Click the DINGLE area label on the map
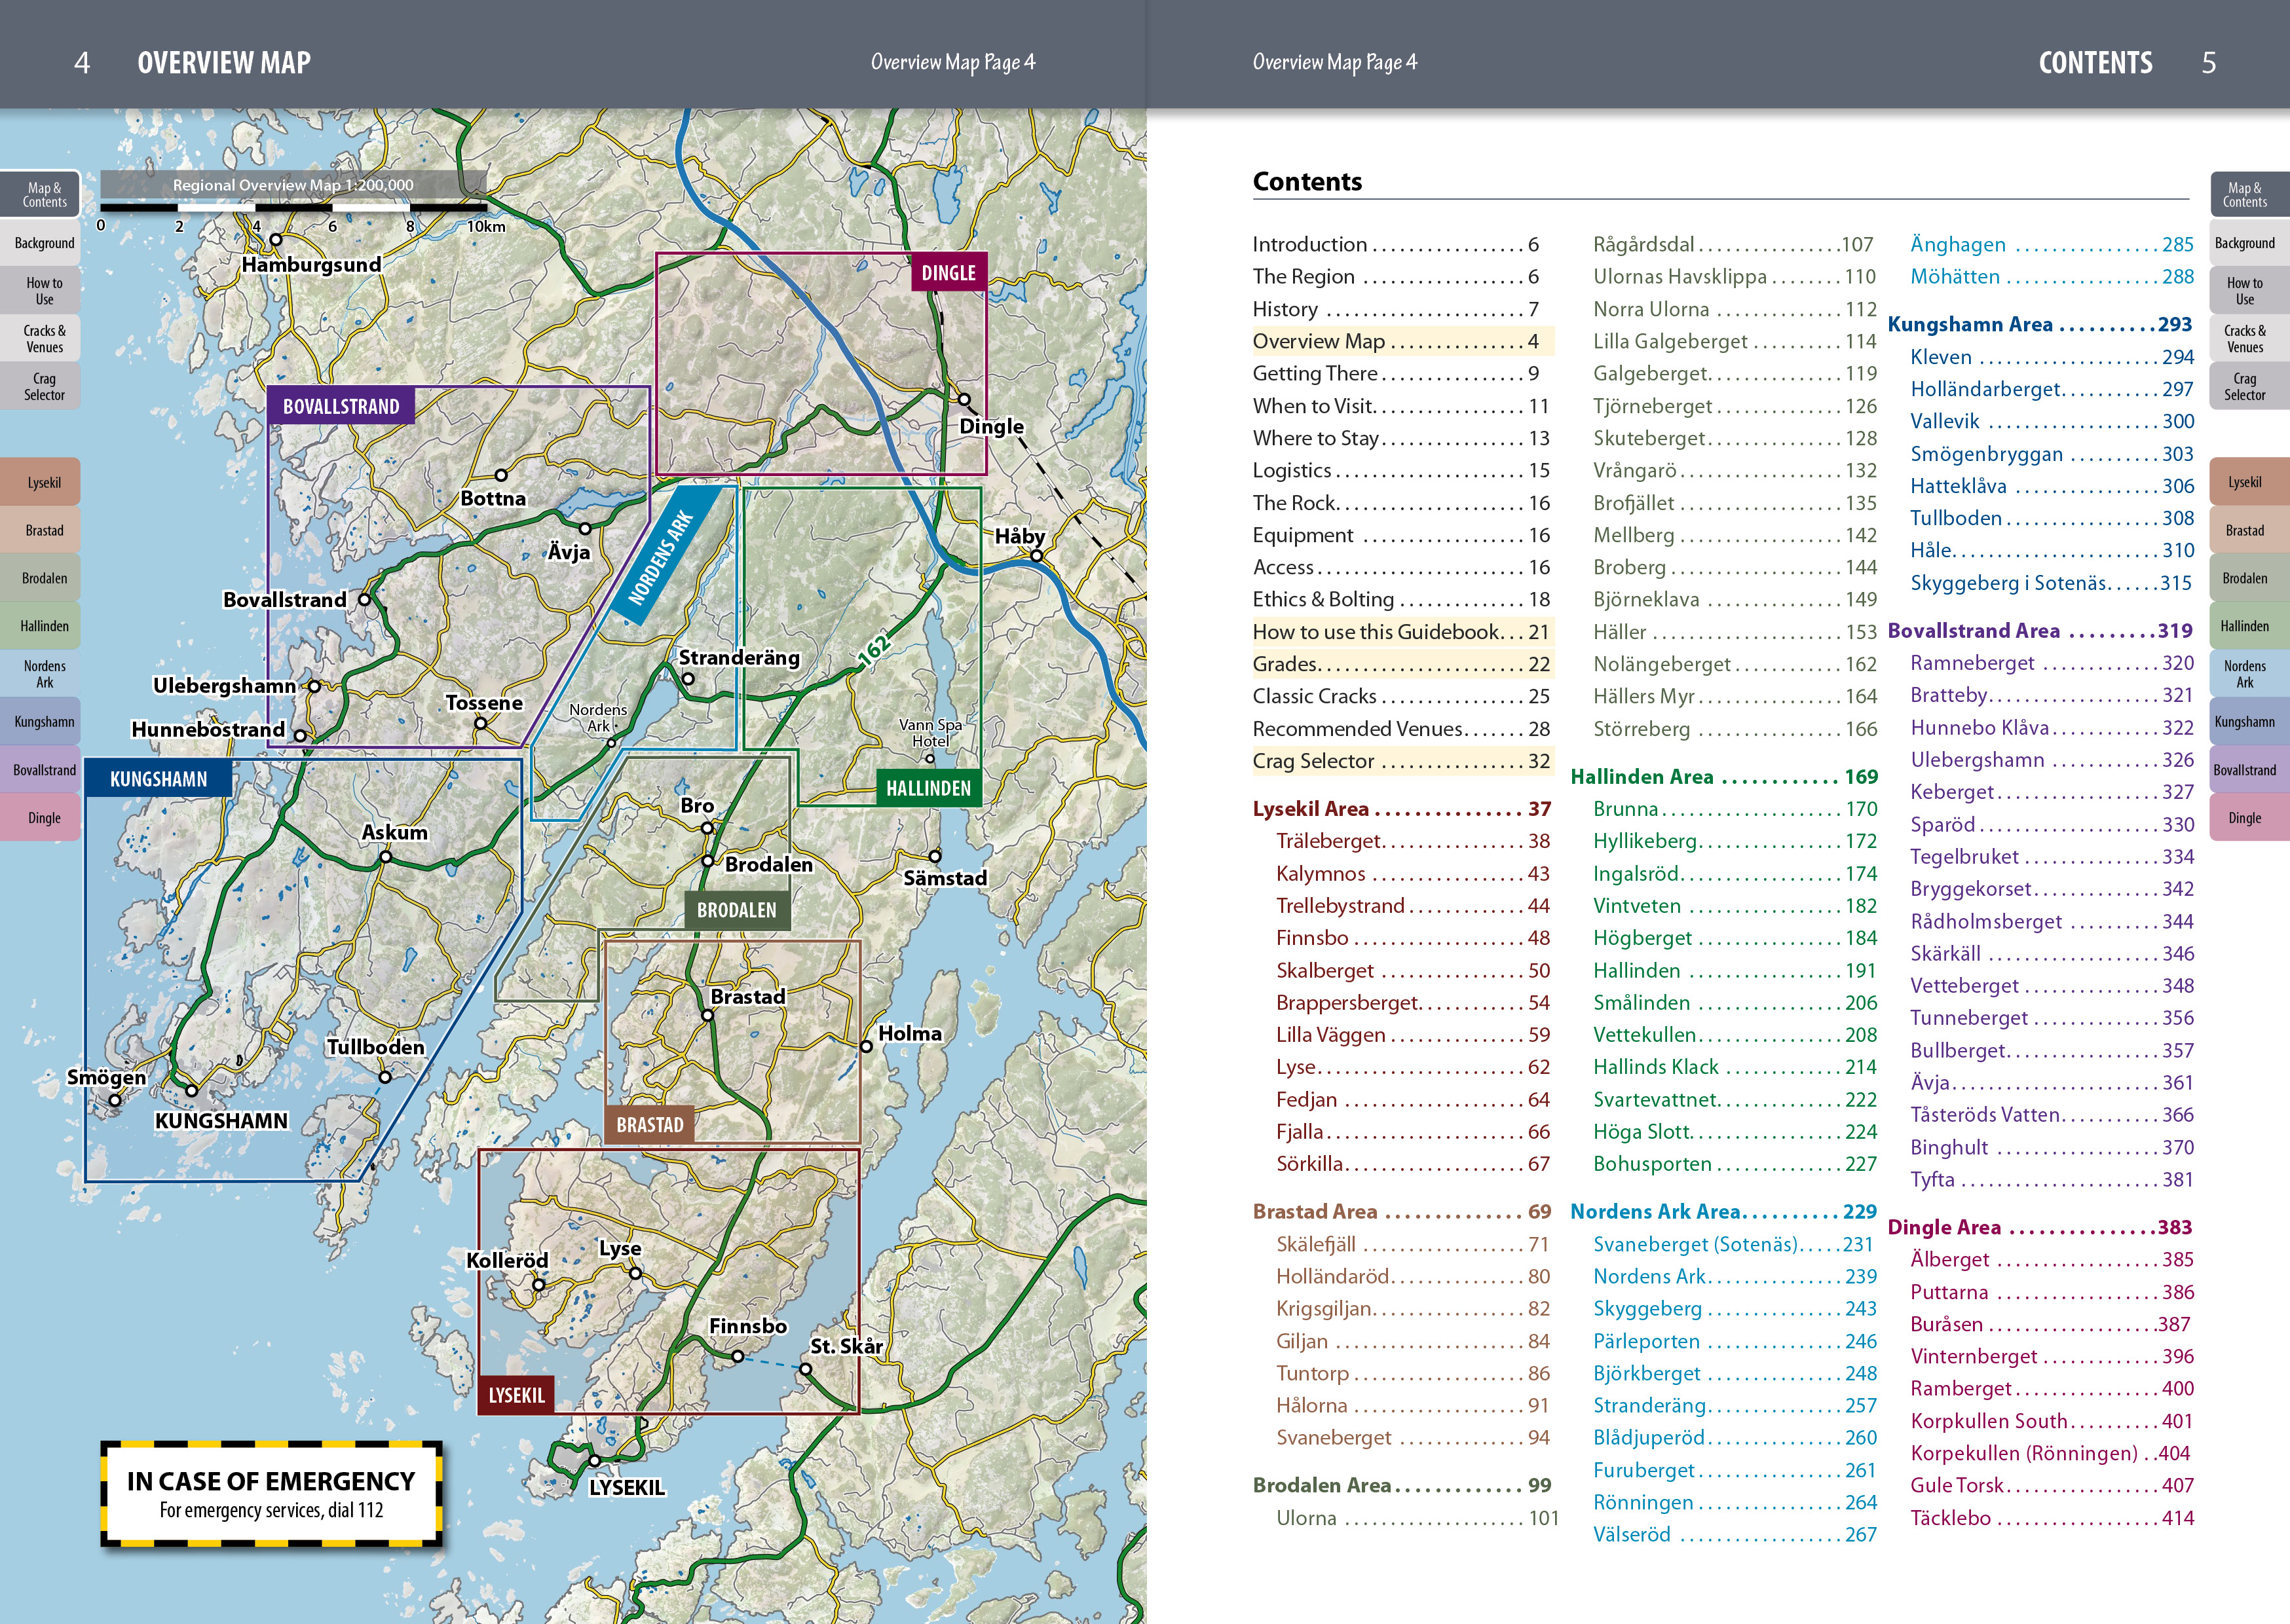2290x1624 pixels. tap(948, 273)
